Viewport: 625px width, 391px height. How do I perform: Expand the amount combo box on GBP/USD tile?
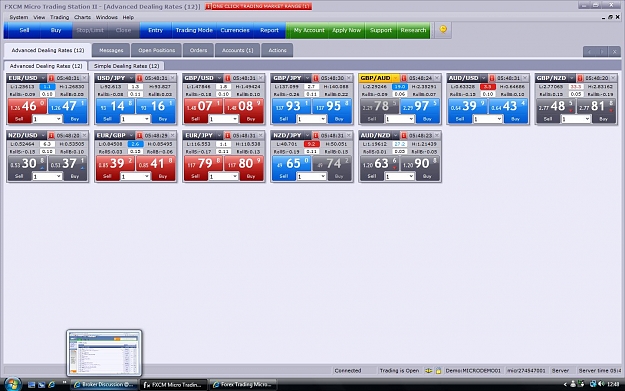[235, 119]
